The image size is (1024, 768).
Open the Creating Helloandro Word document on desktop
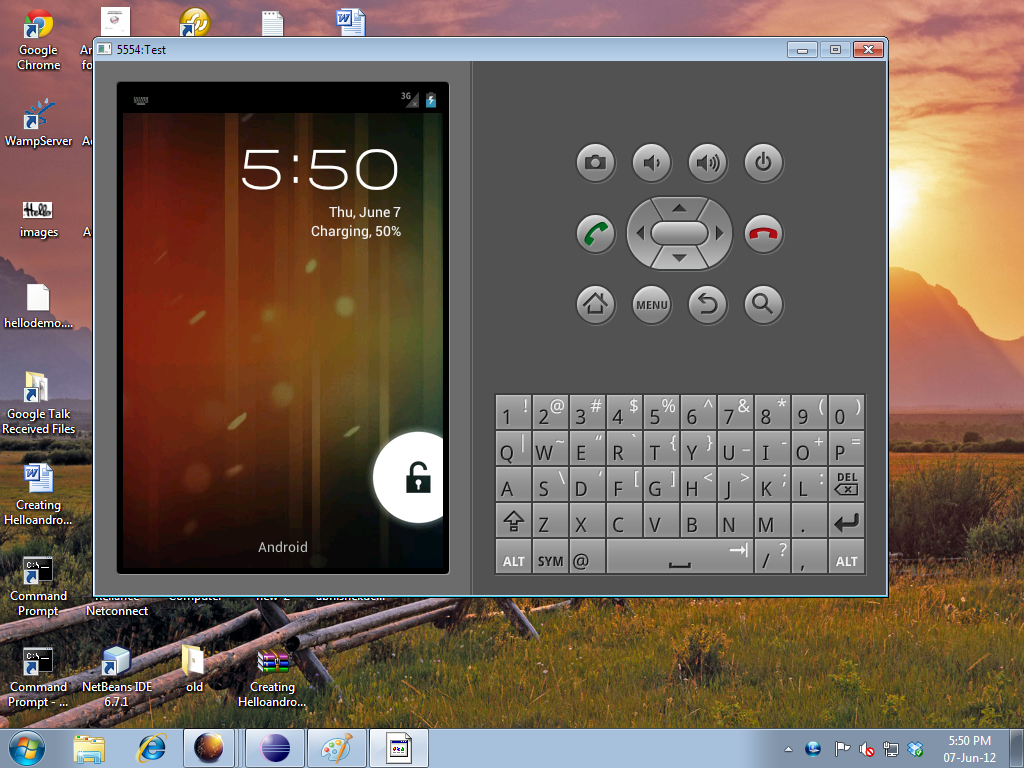(38, 494)
